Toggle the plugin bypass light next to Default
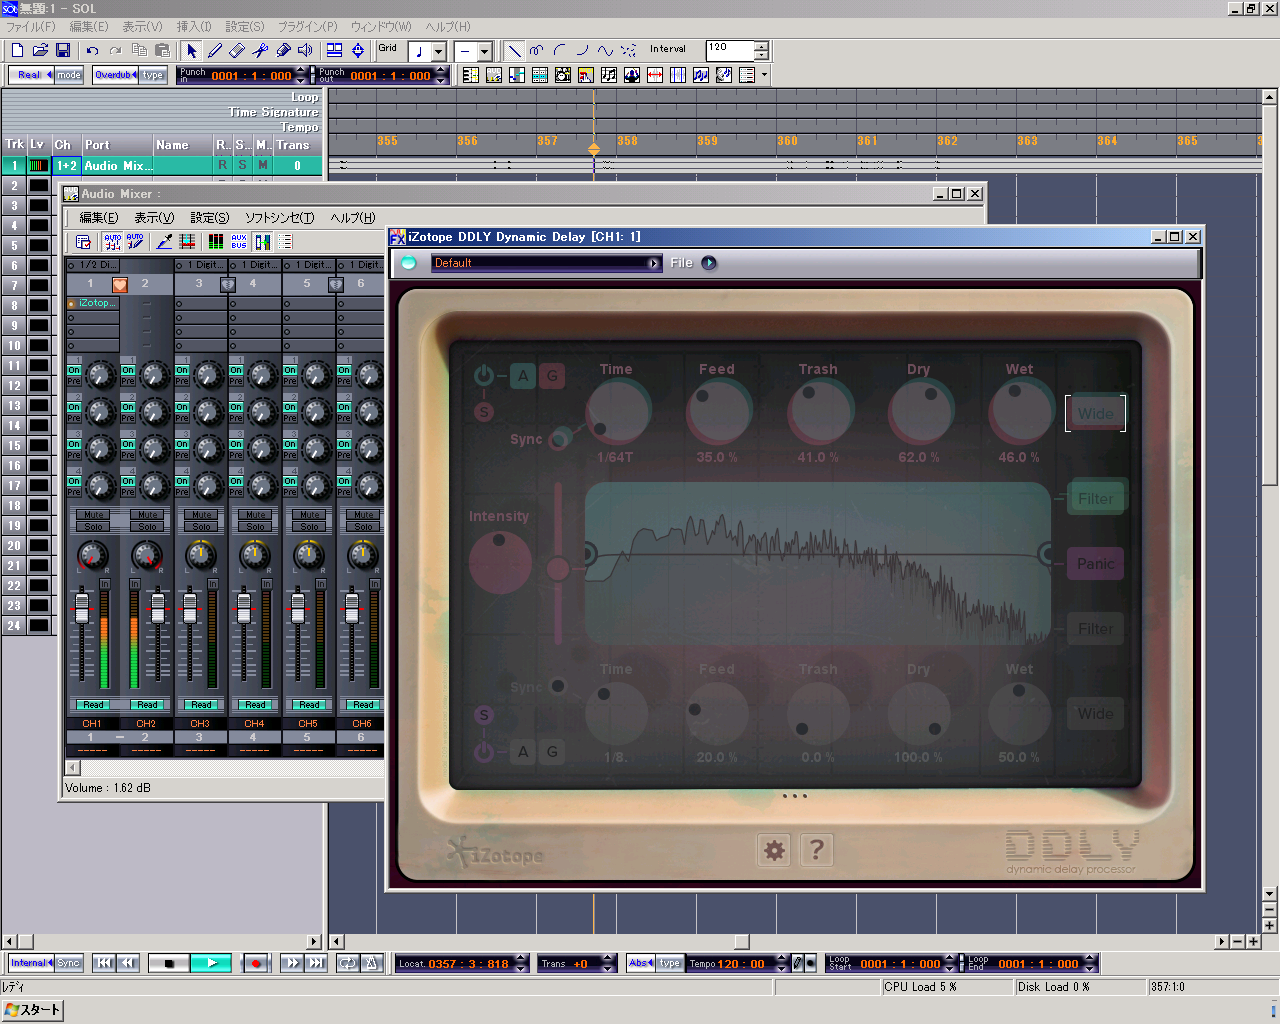Viewport: 1280px width, 1024px height. click(x=408, y=263)
